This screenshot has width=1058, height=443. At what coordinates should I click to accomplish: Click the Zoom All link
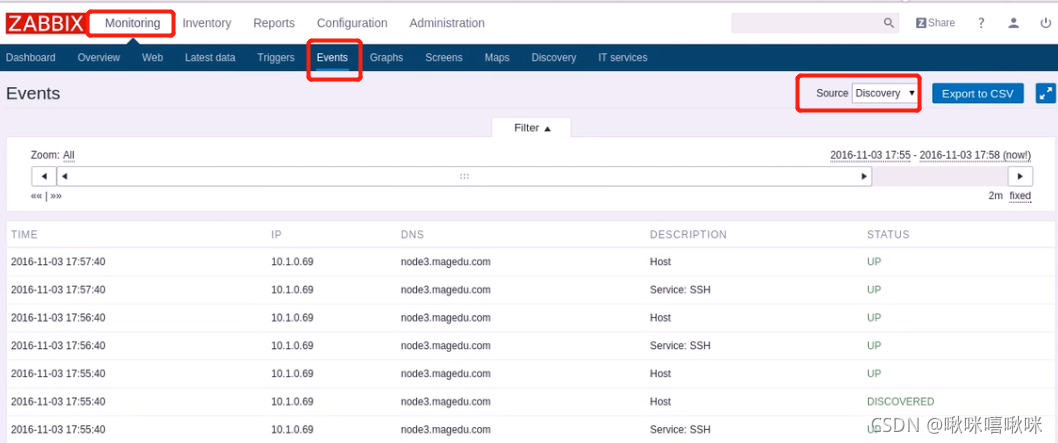[69, 155]
